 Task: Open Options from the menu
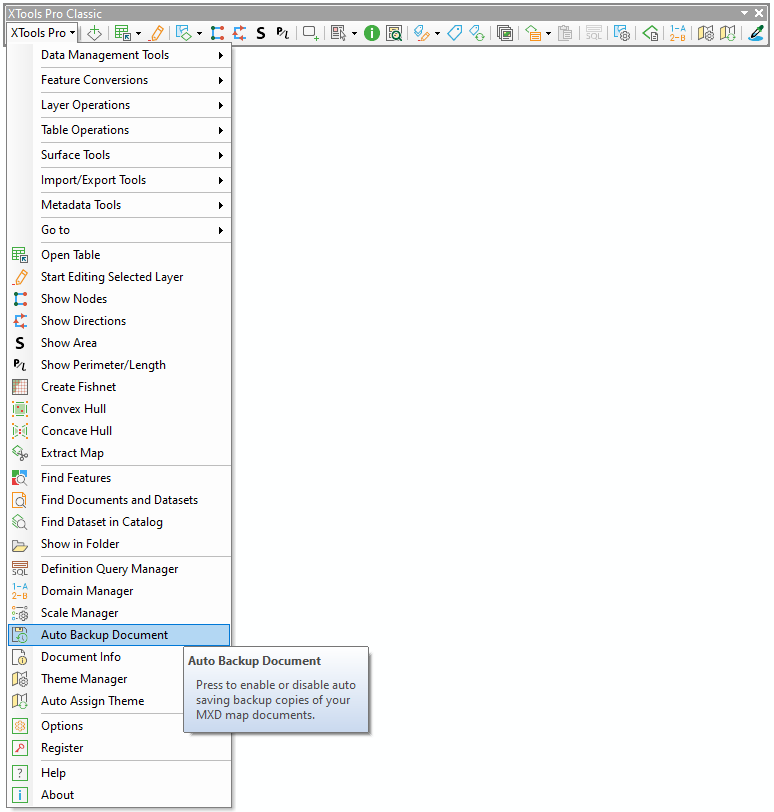coord(97,726)
